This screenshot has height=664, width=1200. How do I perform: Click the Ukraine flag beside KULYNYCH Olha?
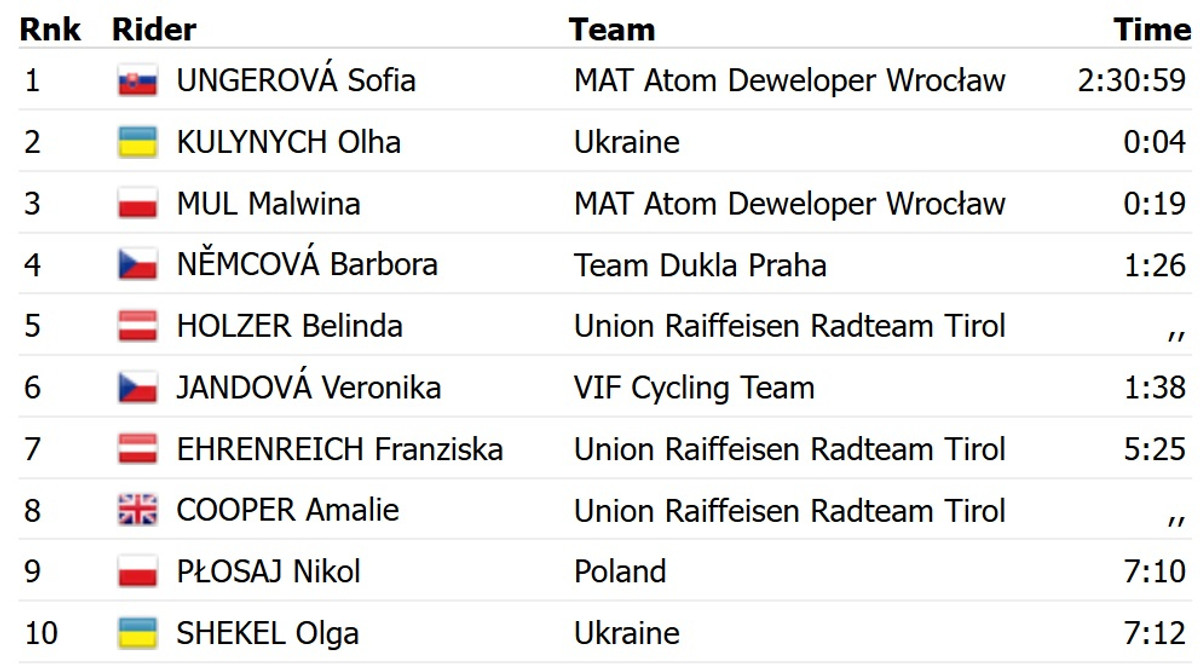click(137, 142)
